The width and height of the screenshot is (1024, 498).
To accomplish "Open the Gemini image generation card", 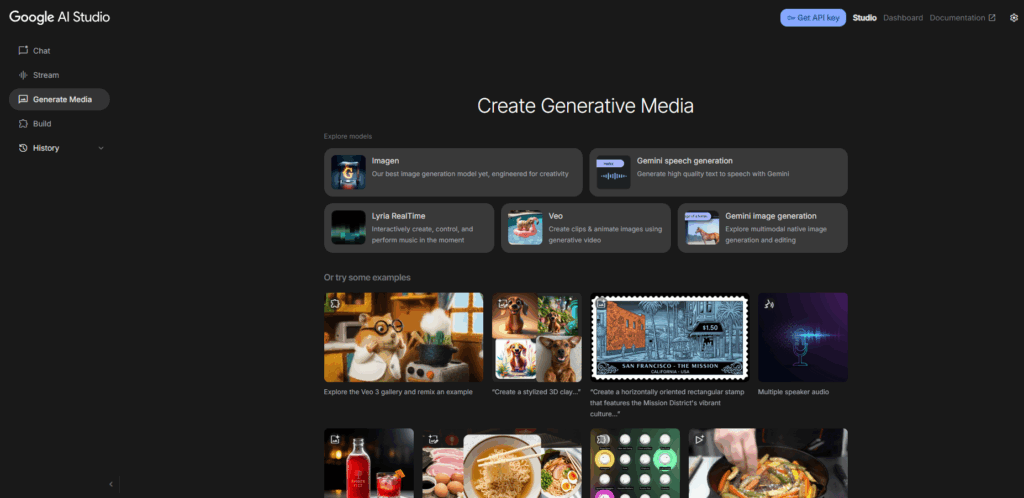I will click(x=763, y=228).
